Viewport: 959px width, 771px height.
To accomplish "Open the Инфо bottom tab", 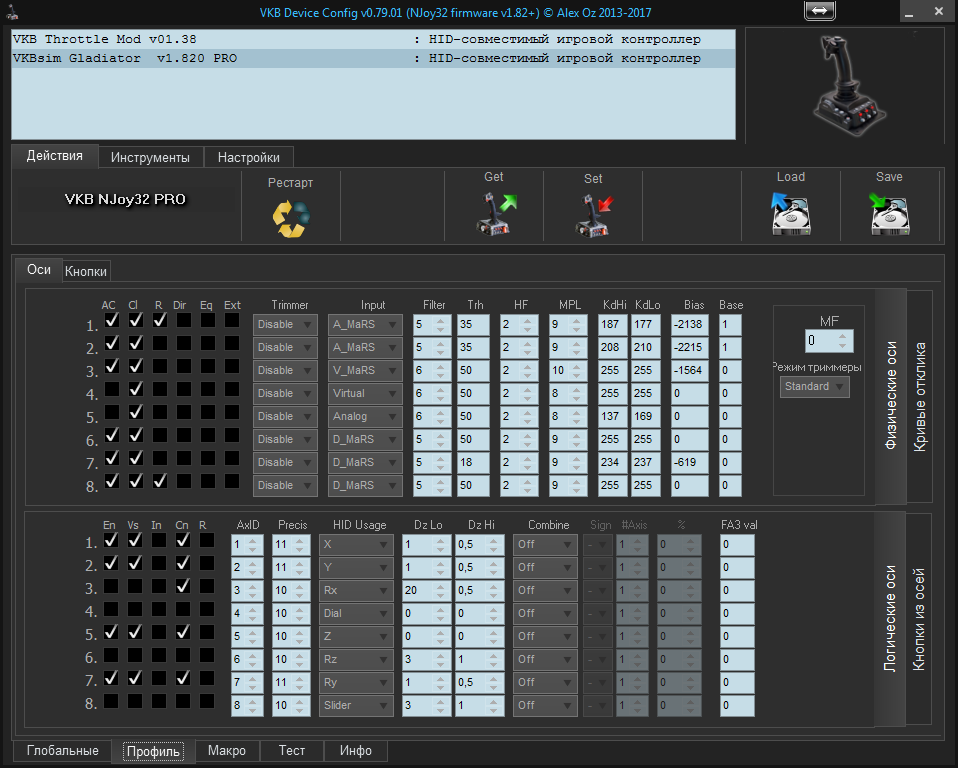I will click(x=356, y=751).
